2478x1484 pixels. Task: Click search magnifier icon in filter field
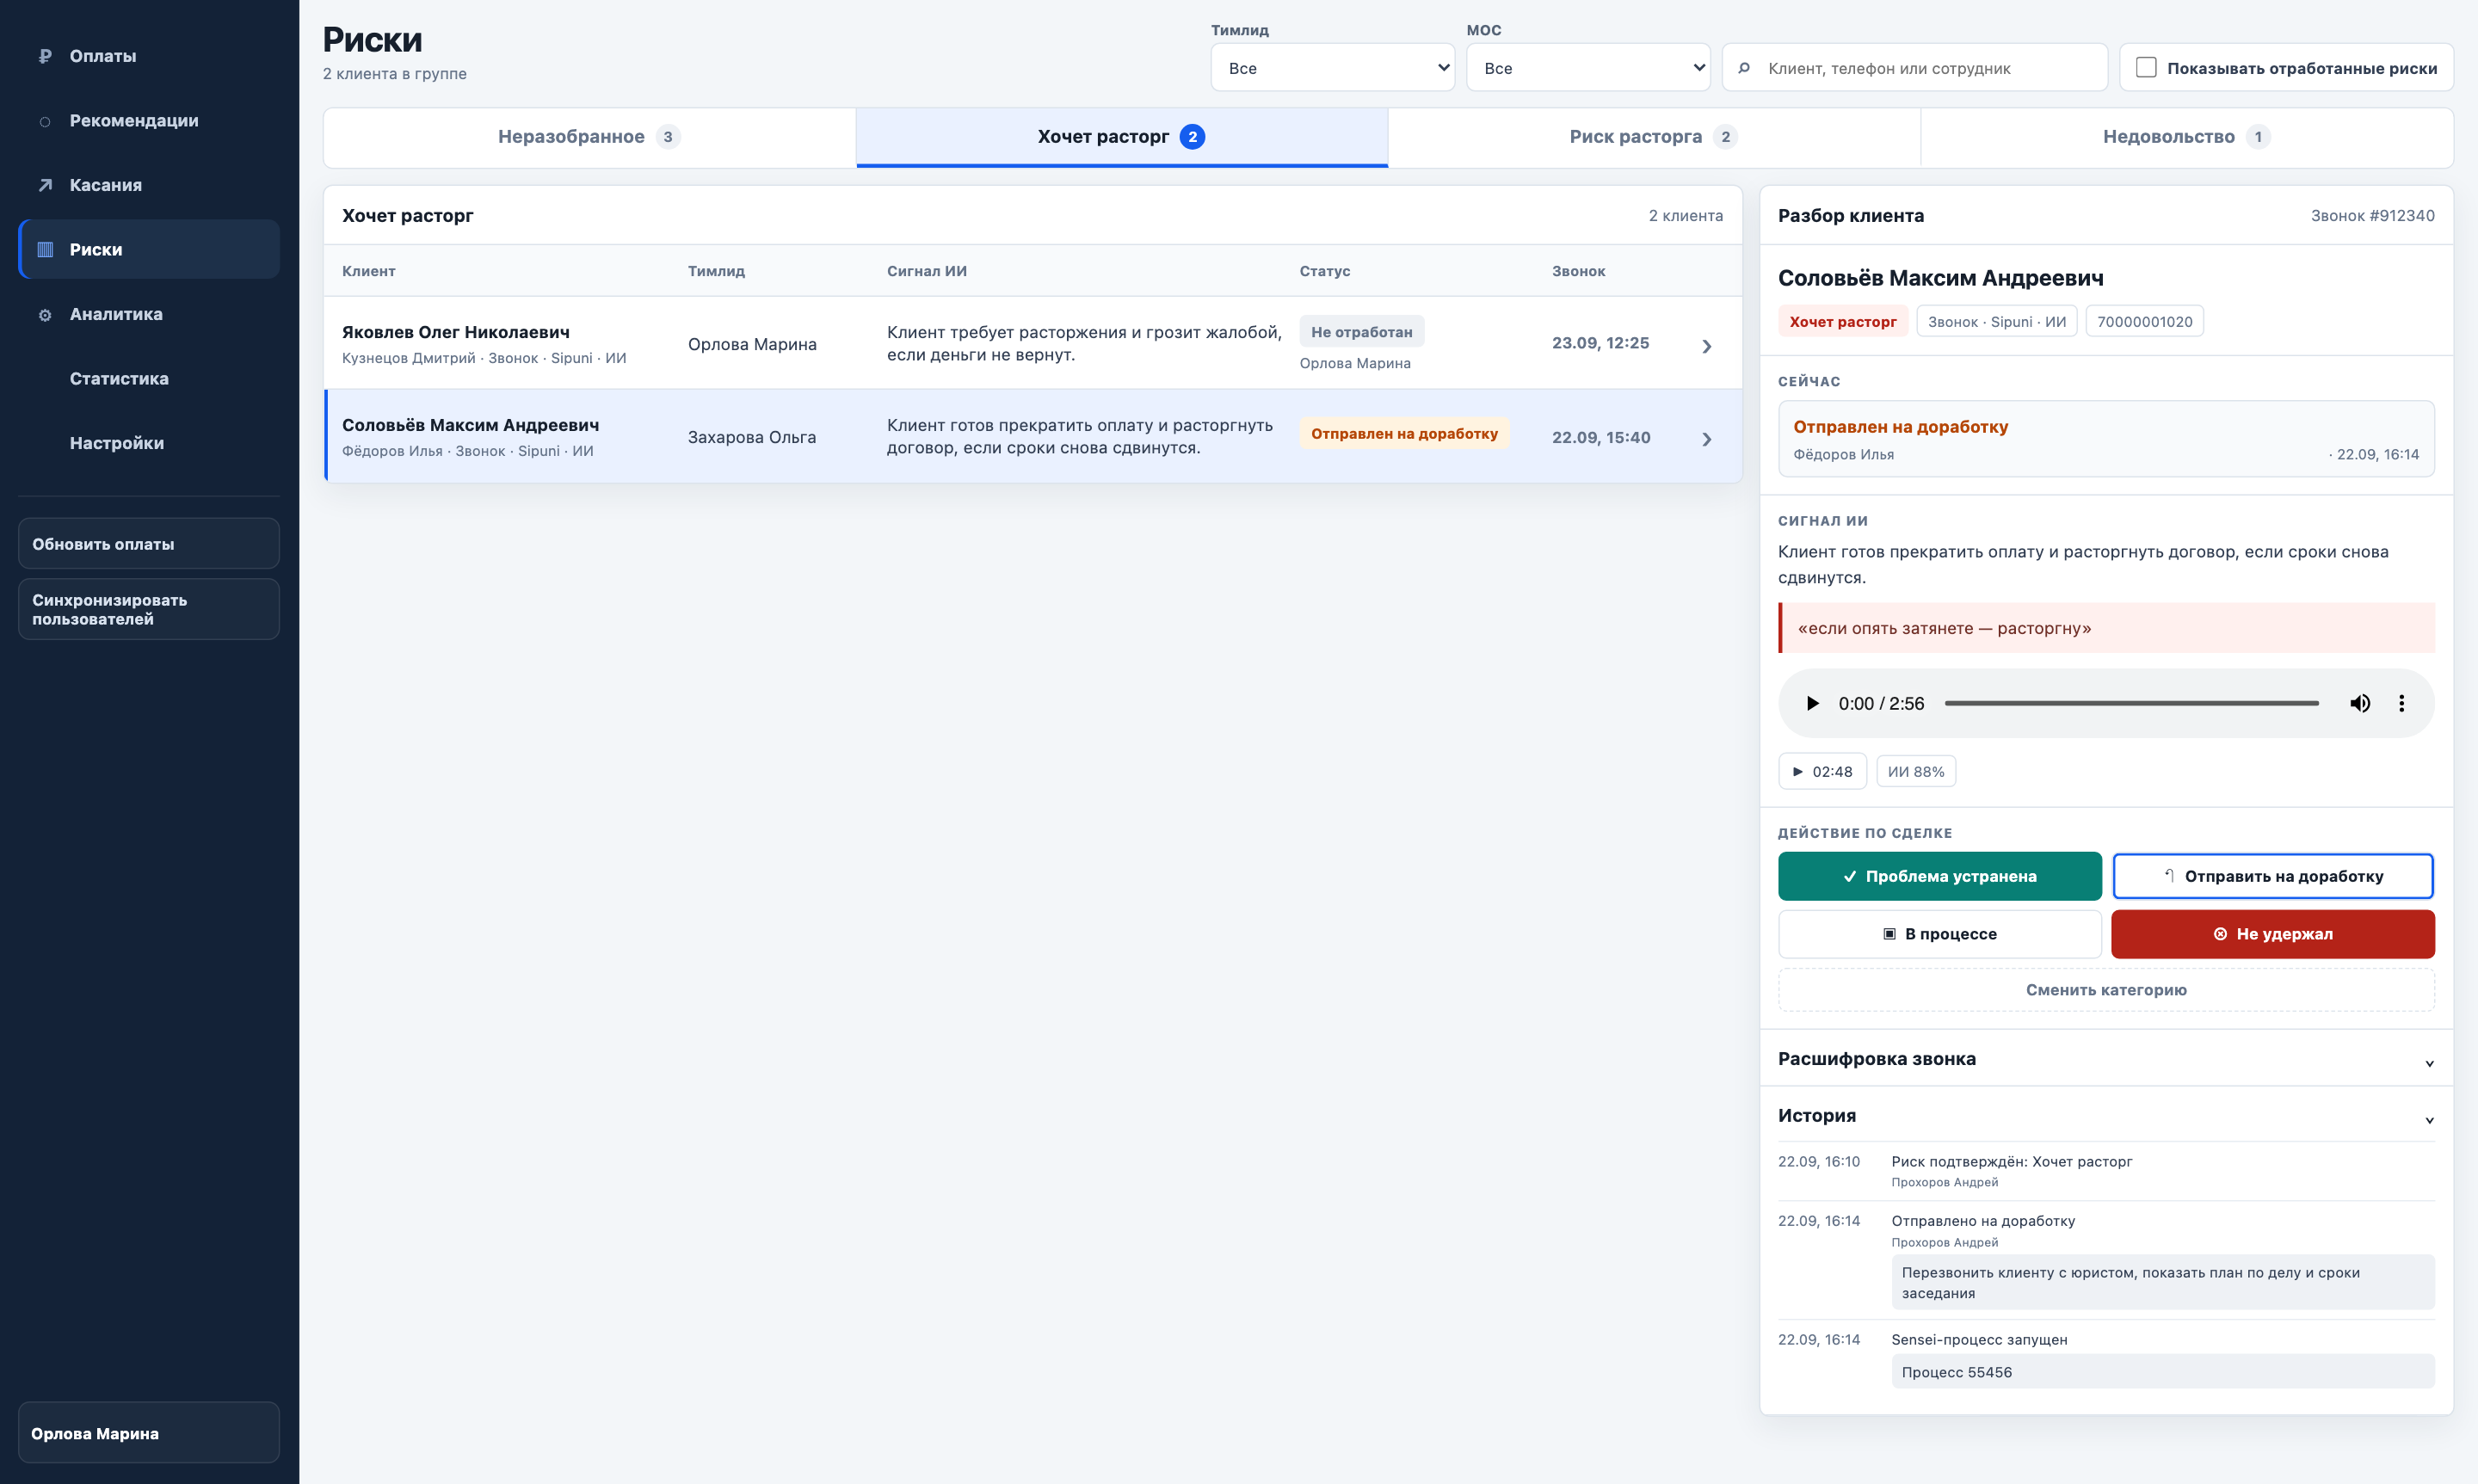pos(1744,68)
